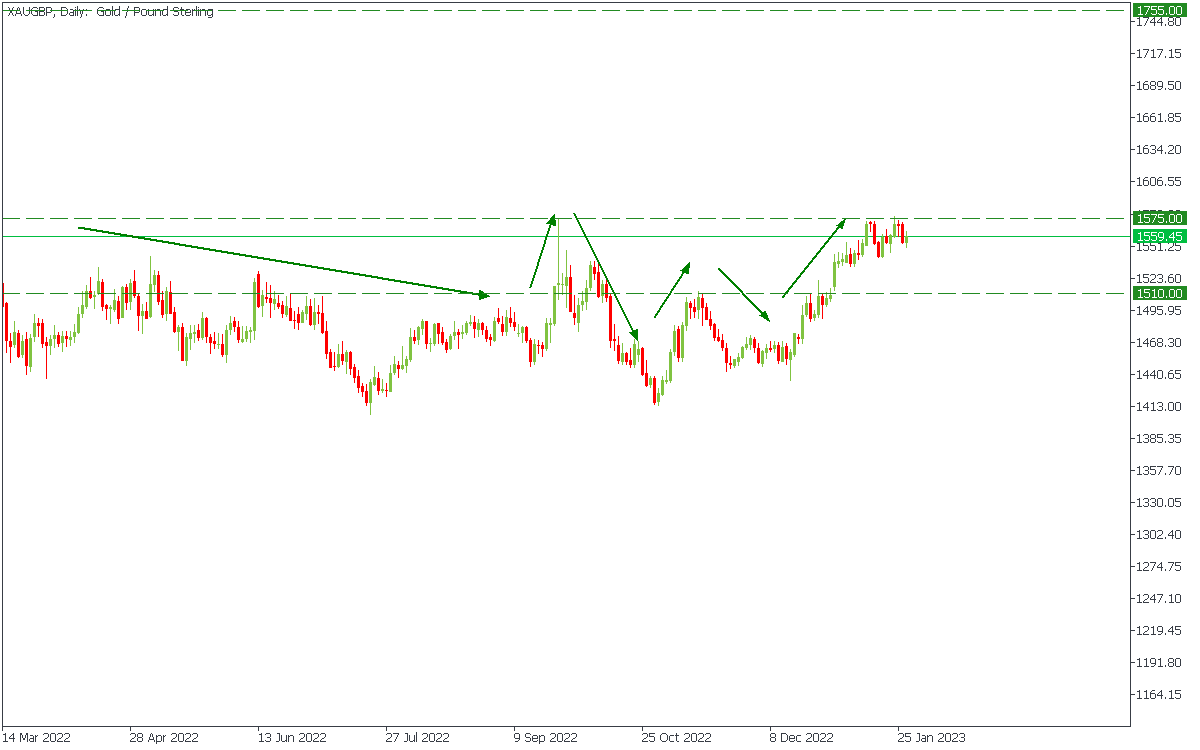
Task: Click the 25 Jan 2023 date label
Action: [933, 738]
